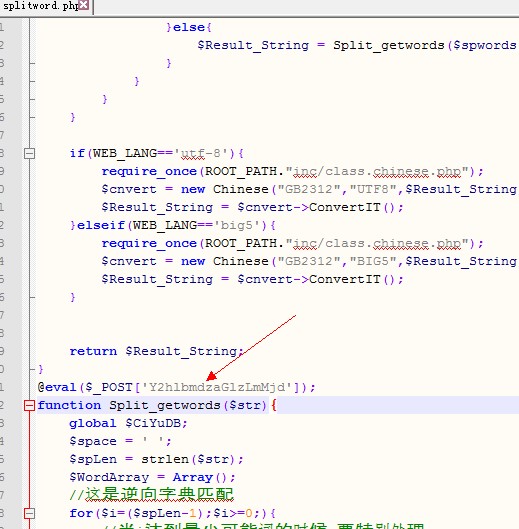Click the elseif(WEB_LANG=='big5') line

tap(173, 225)
